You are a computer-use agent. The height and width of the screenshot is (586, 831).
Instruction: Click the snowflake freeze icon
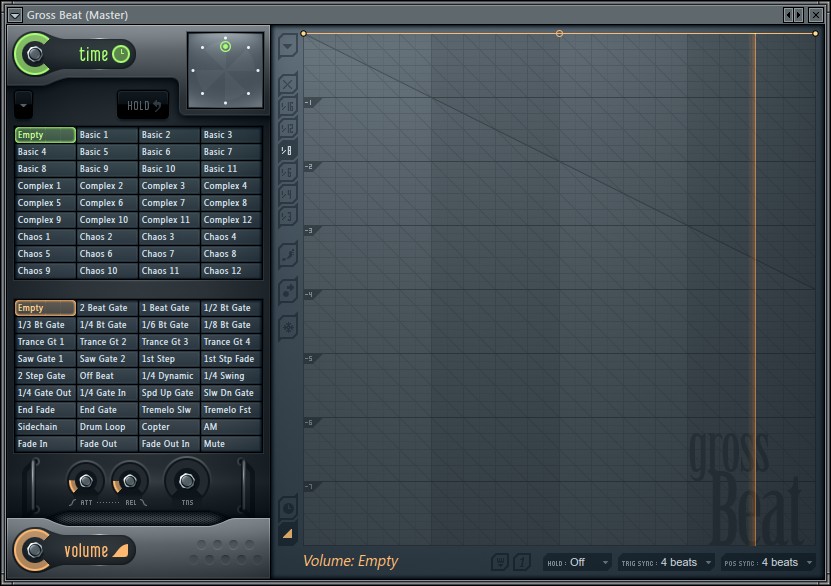[287, 326]
